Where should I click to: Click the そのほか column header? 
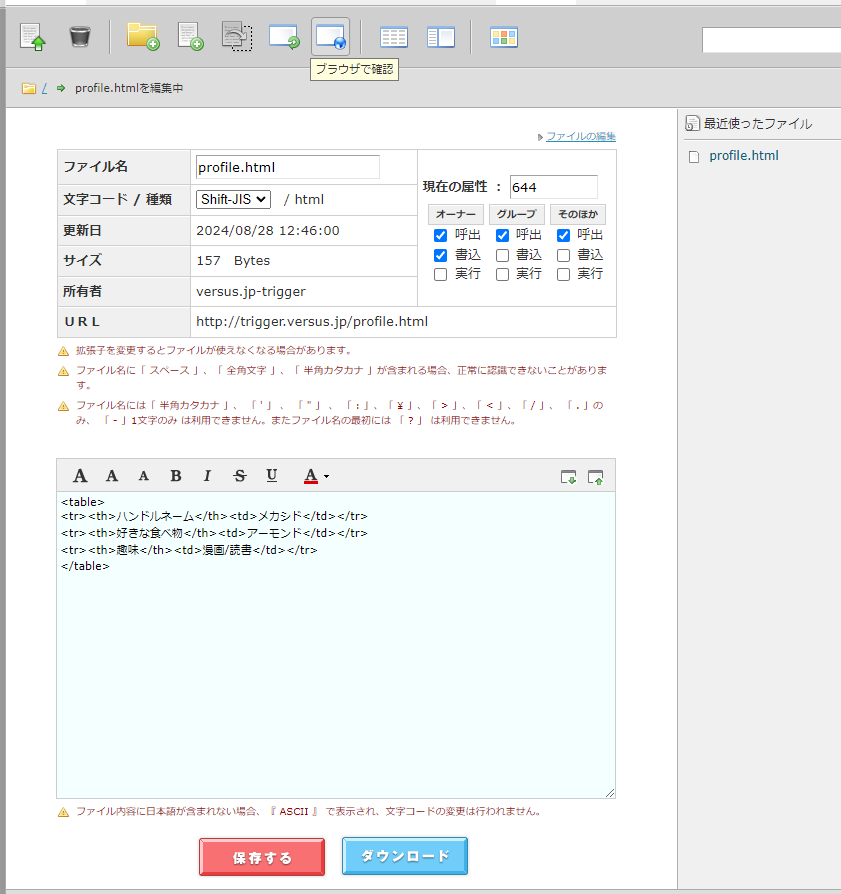(x=578, y=214)
